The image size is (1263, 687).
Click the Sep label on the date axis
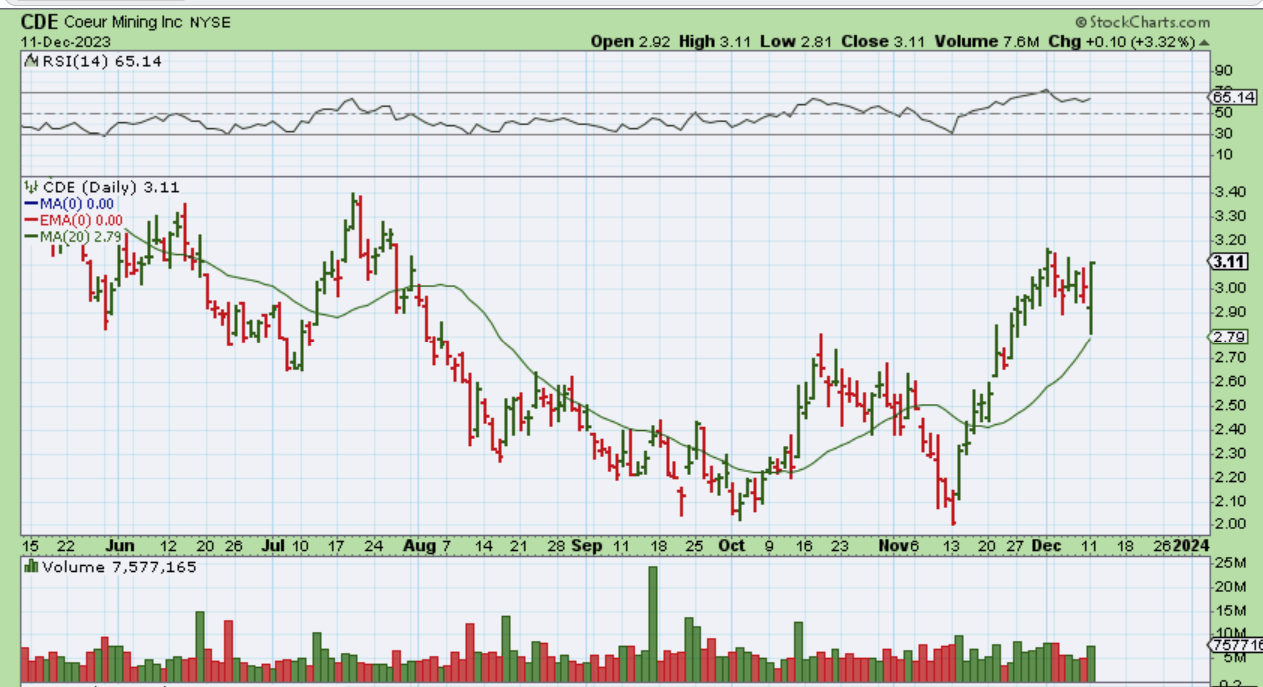tap(587, 546)
